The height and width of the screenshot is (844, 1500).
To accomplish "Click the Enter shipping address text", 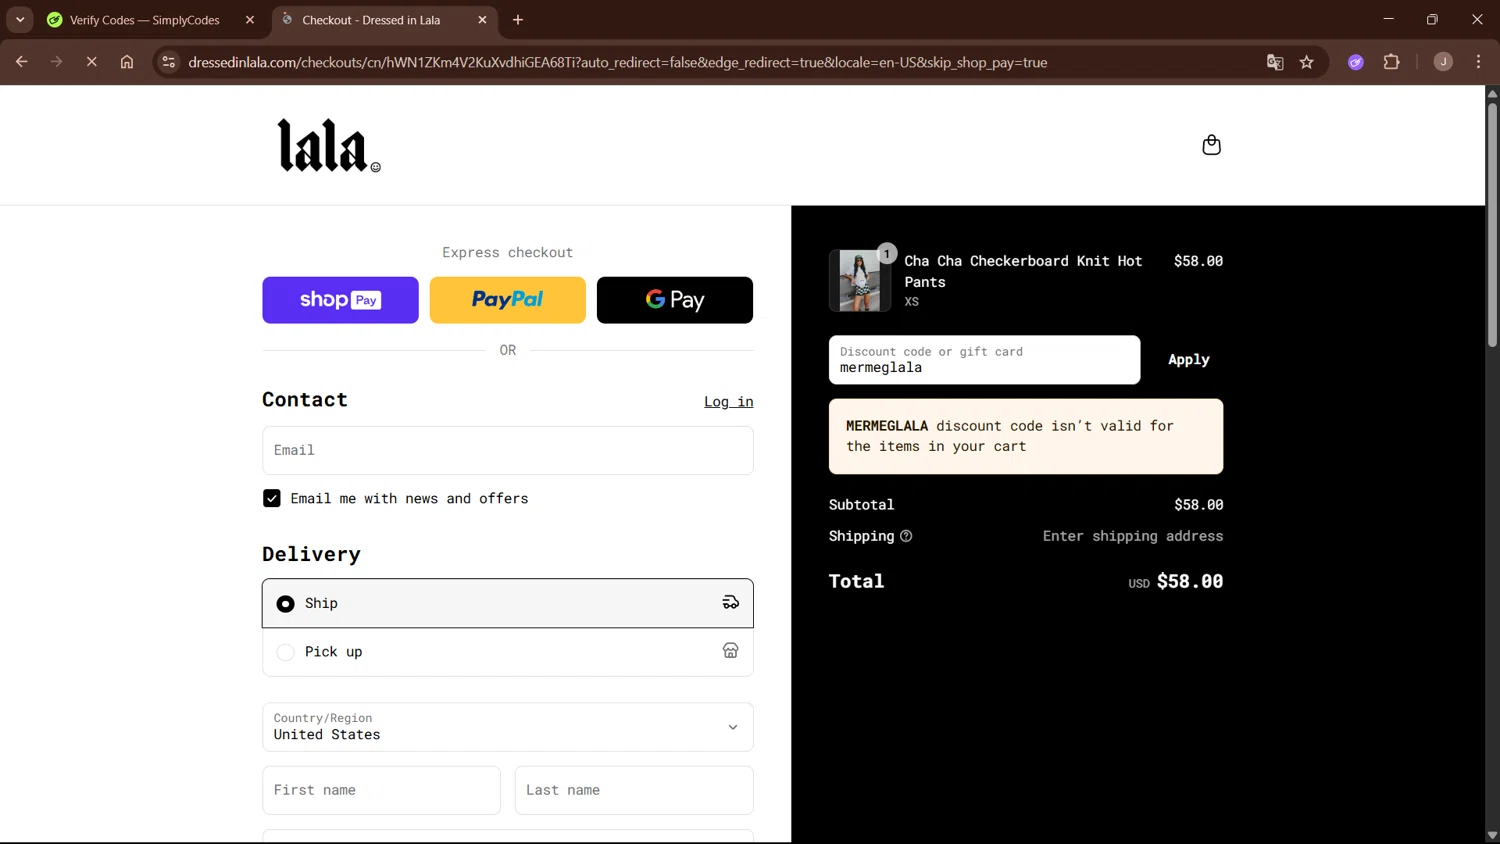I will pos(1133,536).
